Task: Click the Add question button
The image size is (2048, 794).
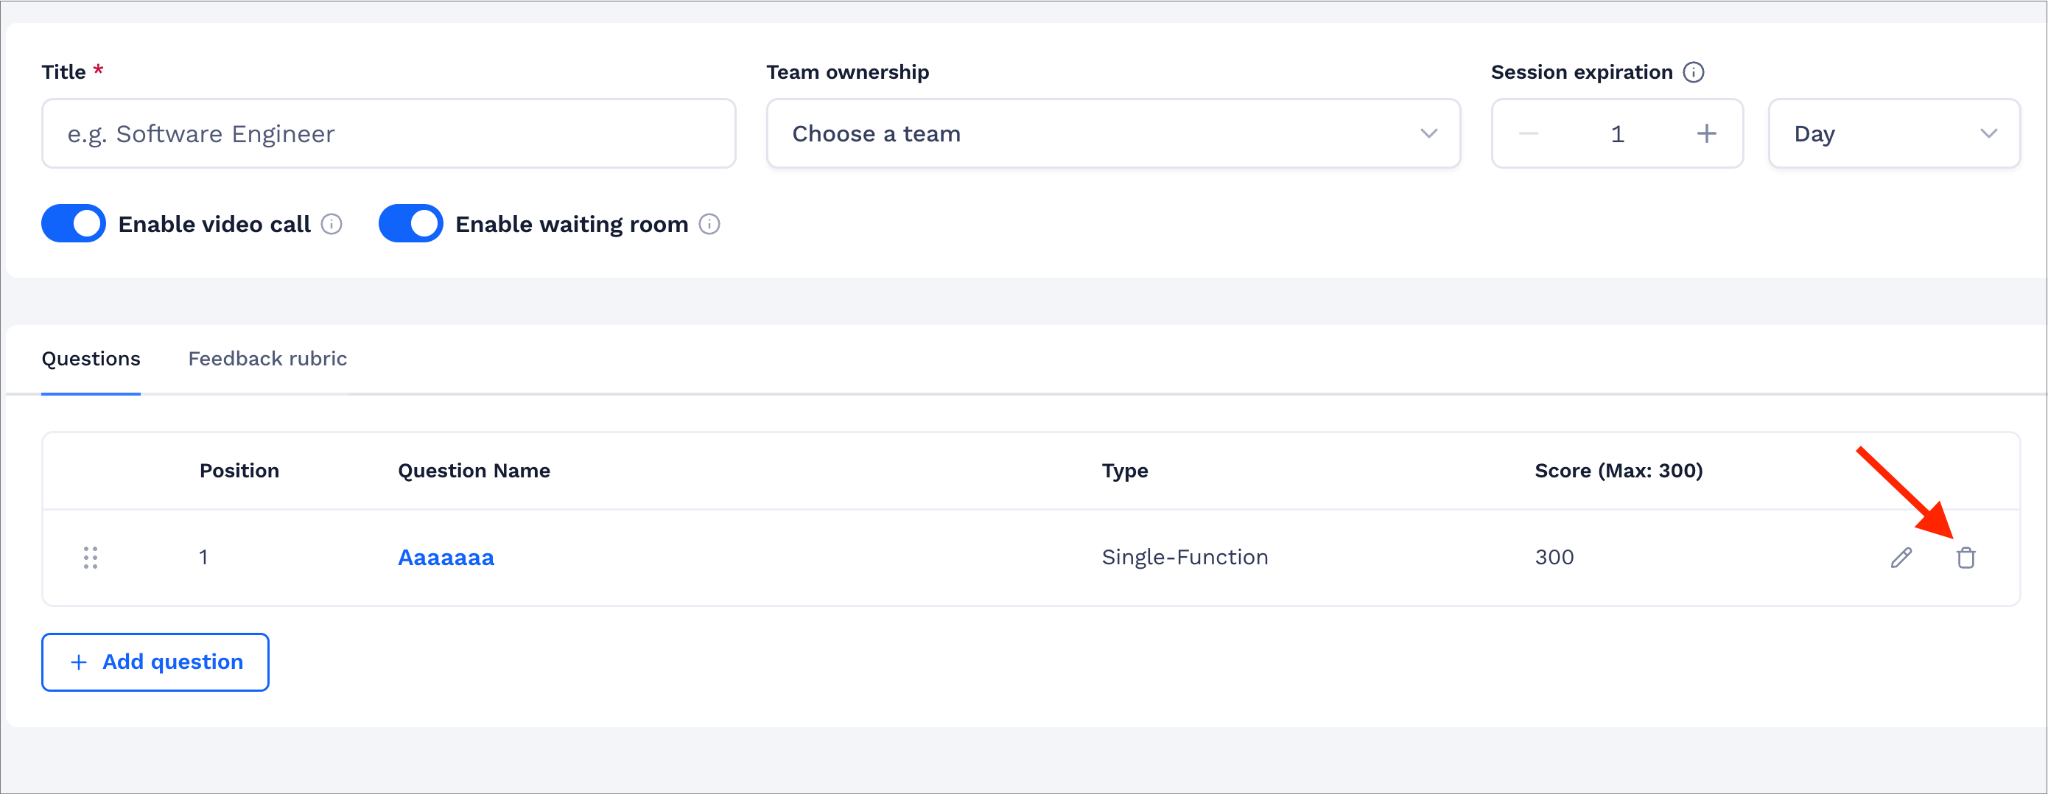Action: tap(155, 662)
